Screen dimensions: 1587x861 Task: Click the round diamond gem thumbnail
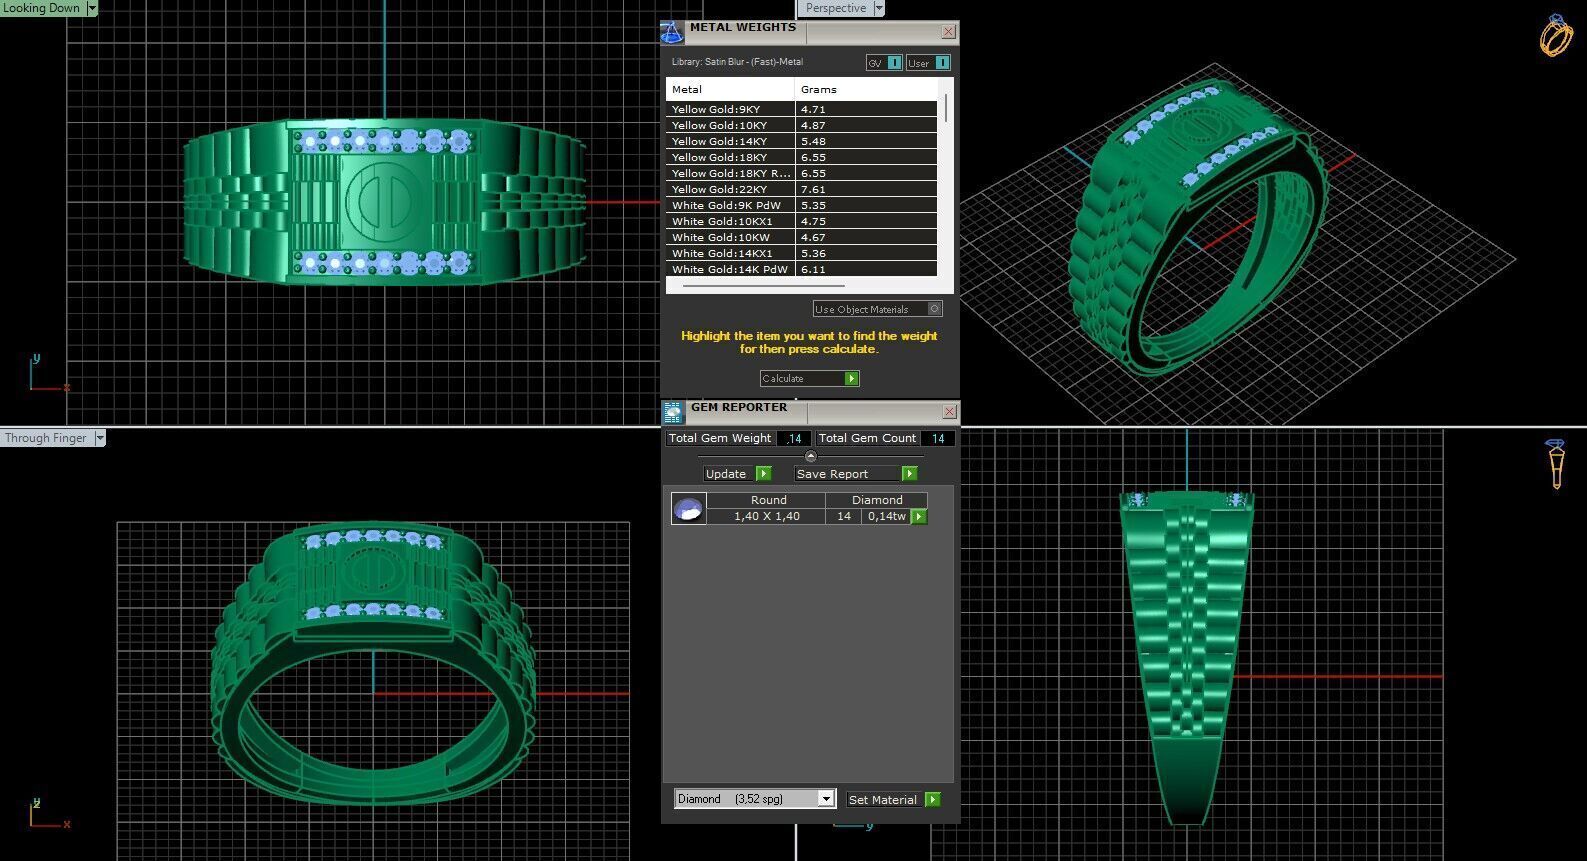[688, 509]
